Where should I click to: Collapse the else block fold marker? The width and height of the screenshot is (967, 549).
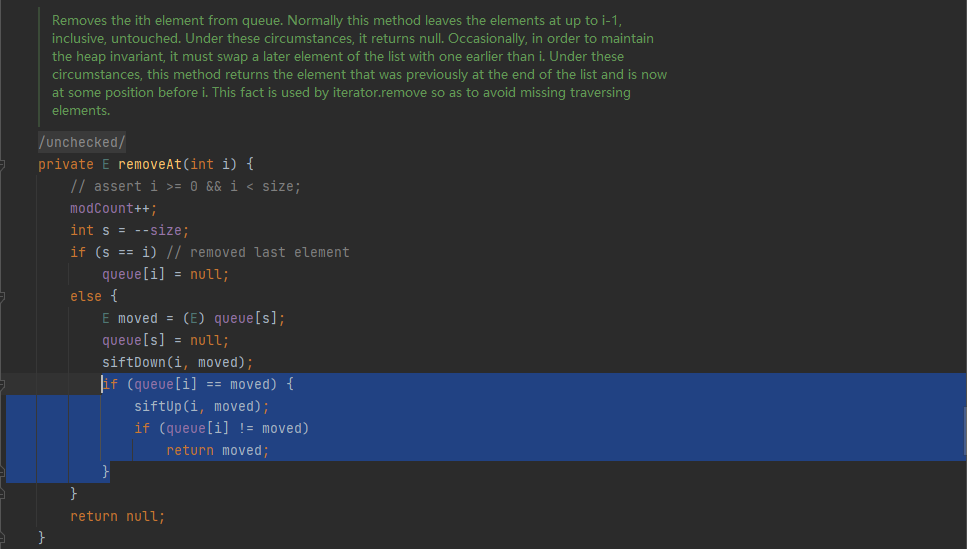coord(4,296)
